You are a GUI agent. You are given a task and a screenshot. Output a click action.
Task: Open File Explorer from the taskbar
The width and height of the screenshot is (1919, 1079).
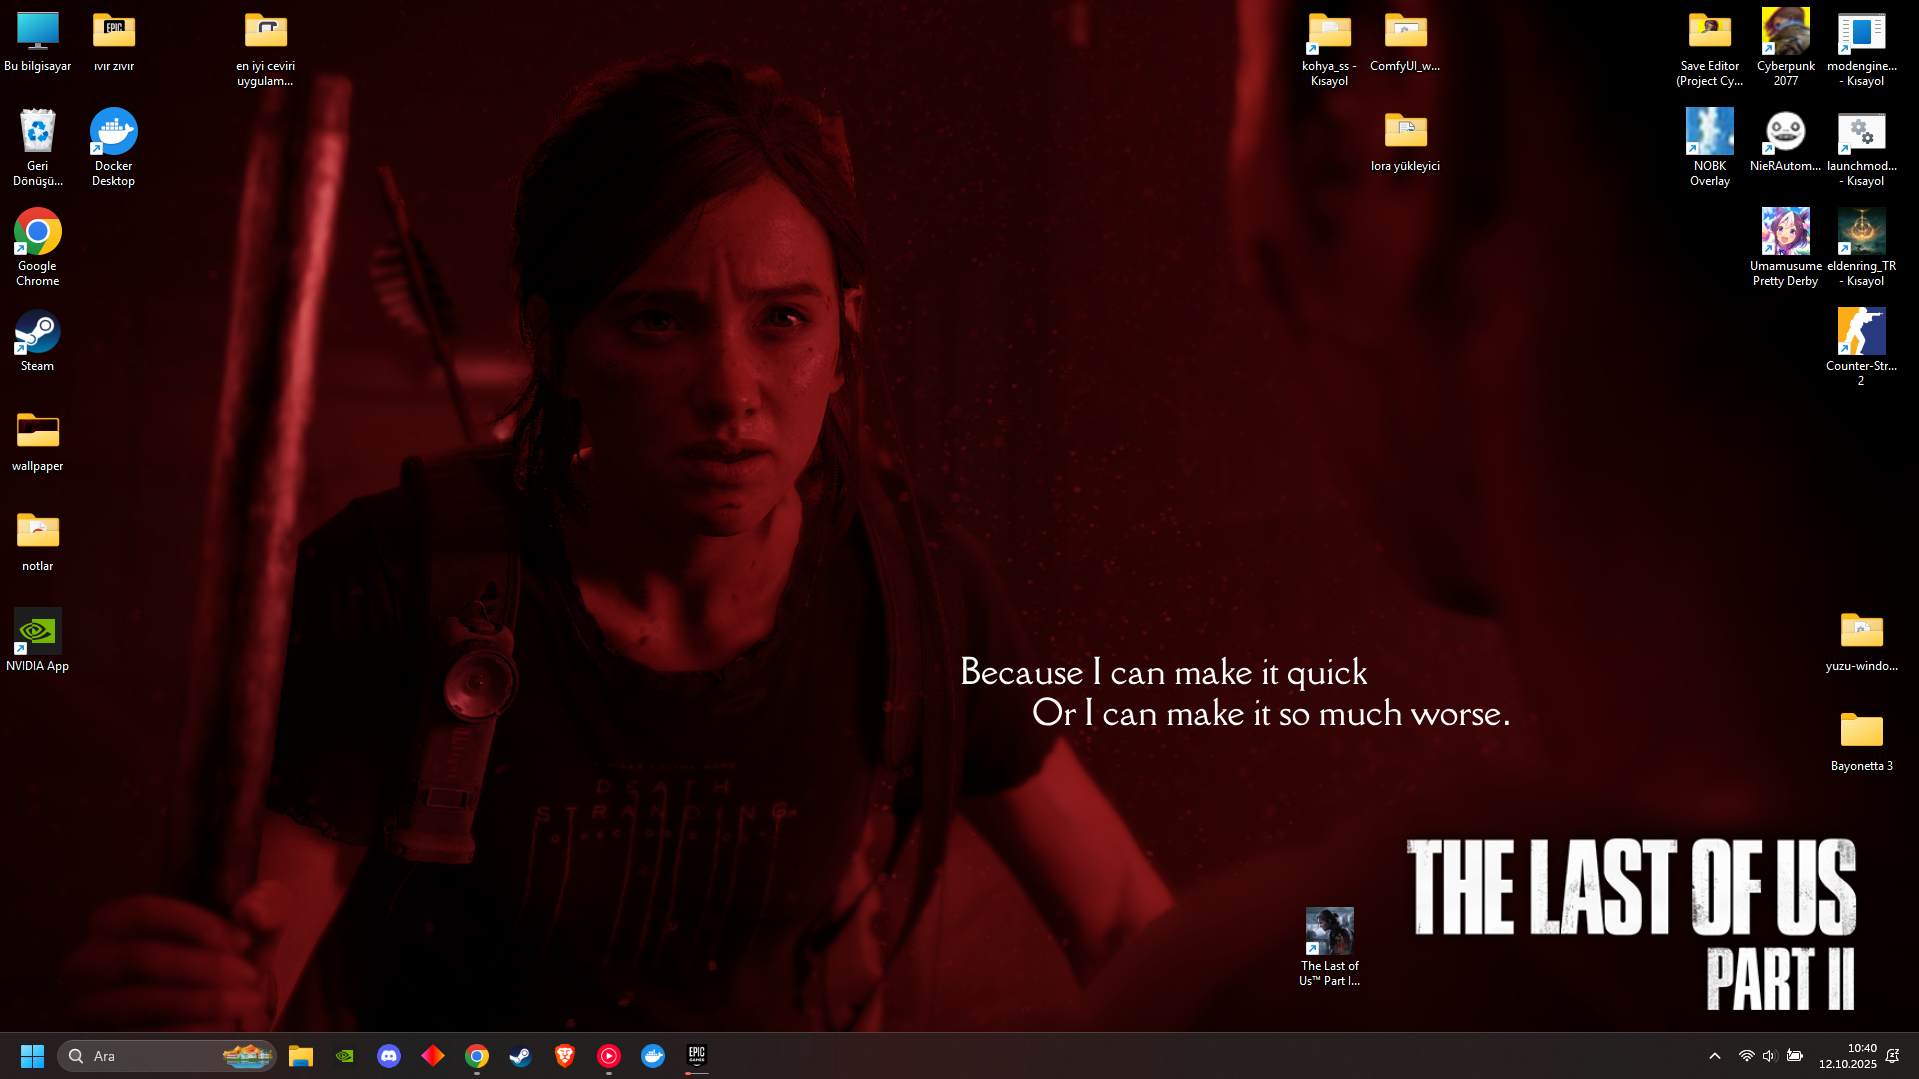coord(301,1056)
